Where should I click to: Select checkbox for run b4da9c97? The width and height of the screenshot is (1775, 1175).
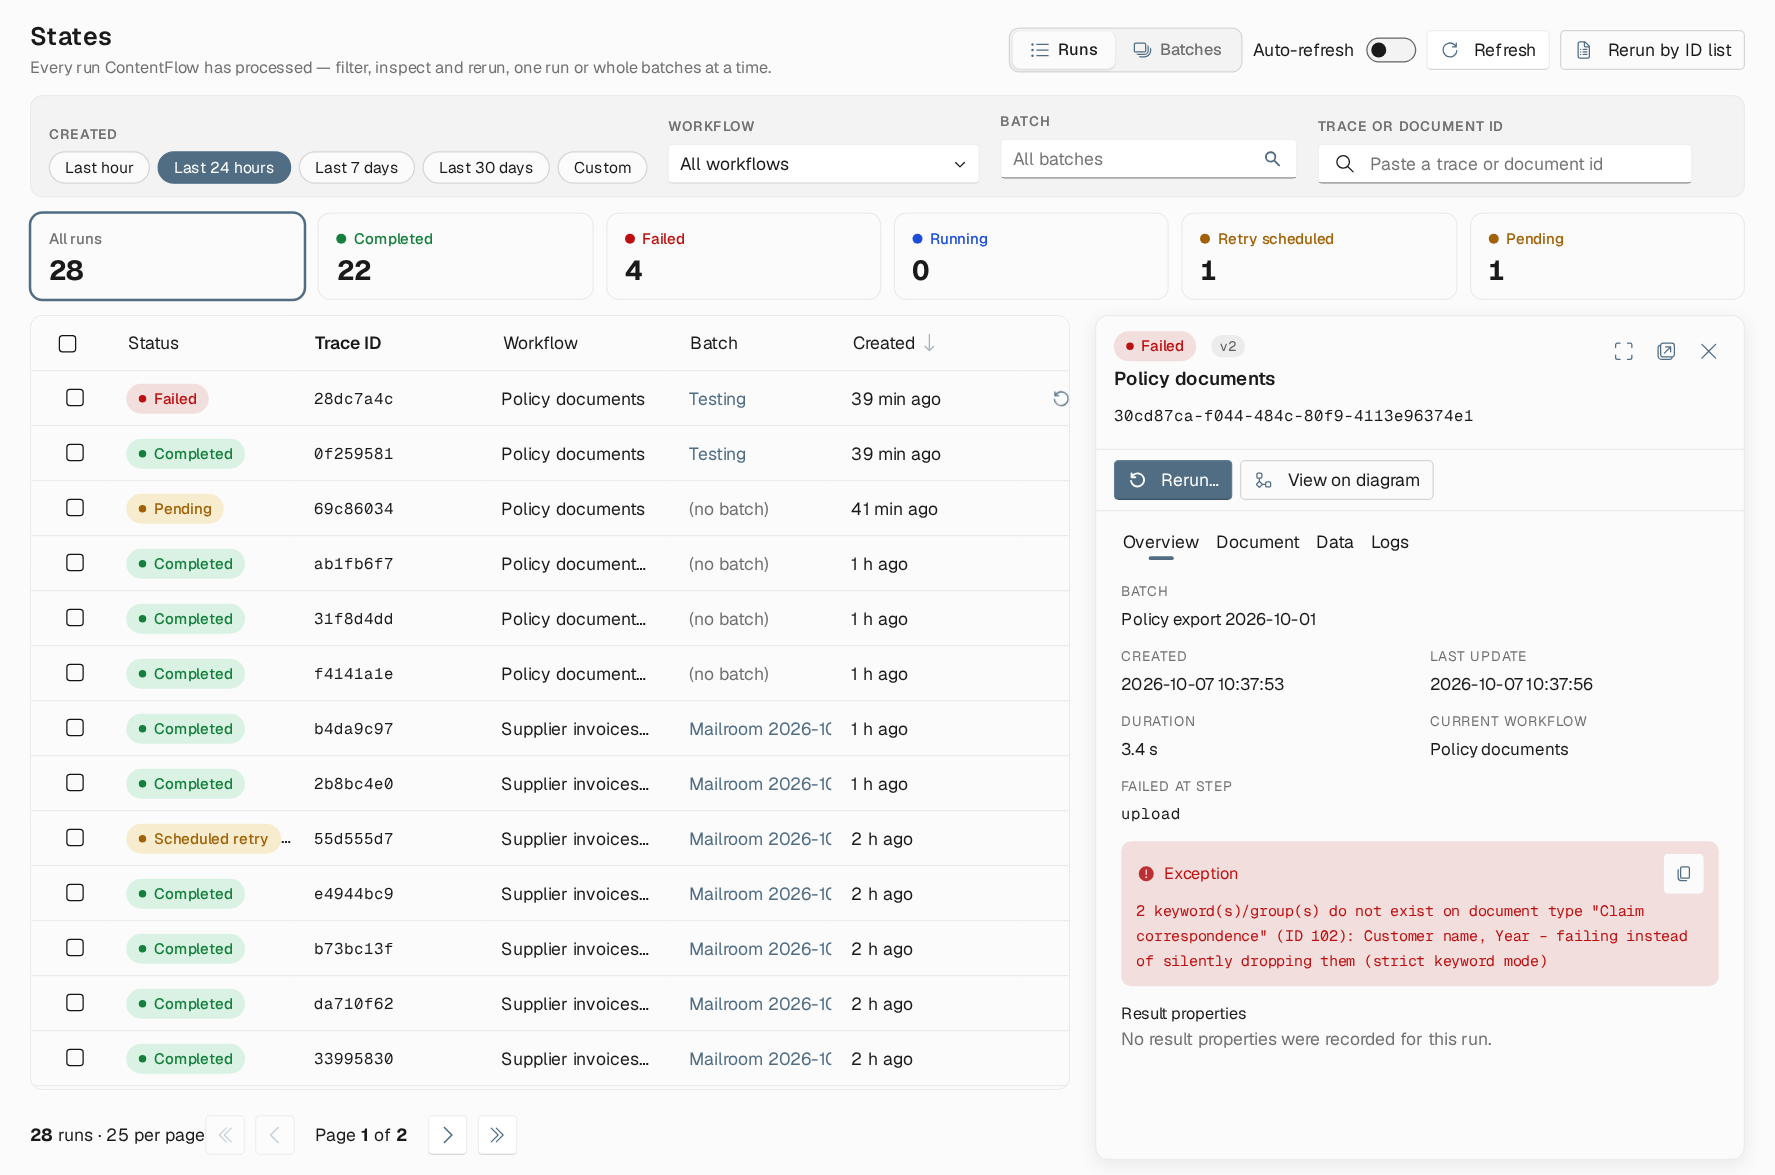click(75, 728)
